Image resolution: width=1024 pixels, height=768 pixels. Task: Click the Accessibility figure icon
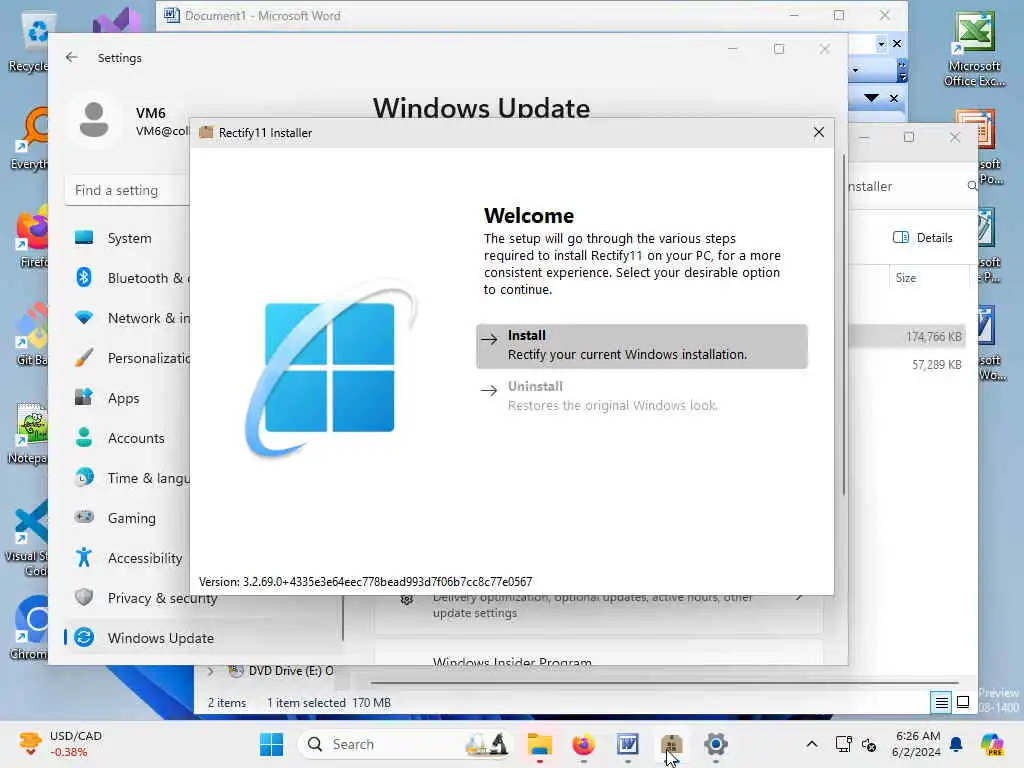point(84,557)
